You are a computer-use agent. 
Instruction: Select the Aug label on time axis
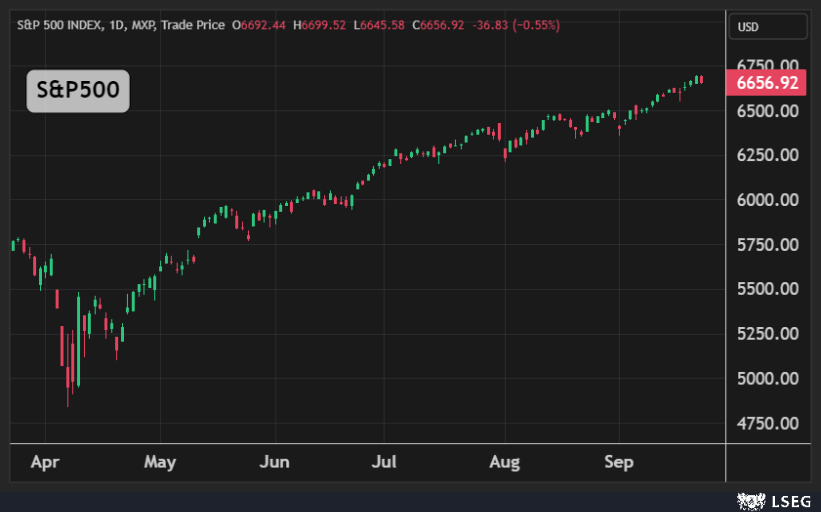point(505,462)
